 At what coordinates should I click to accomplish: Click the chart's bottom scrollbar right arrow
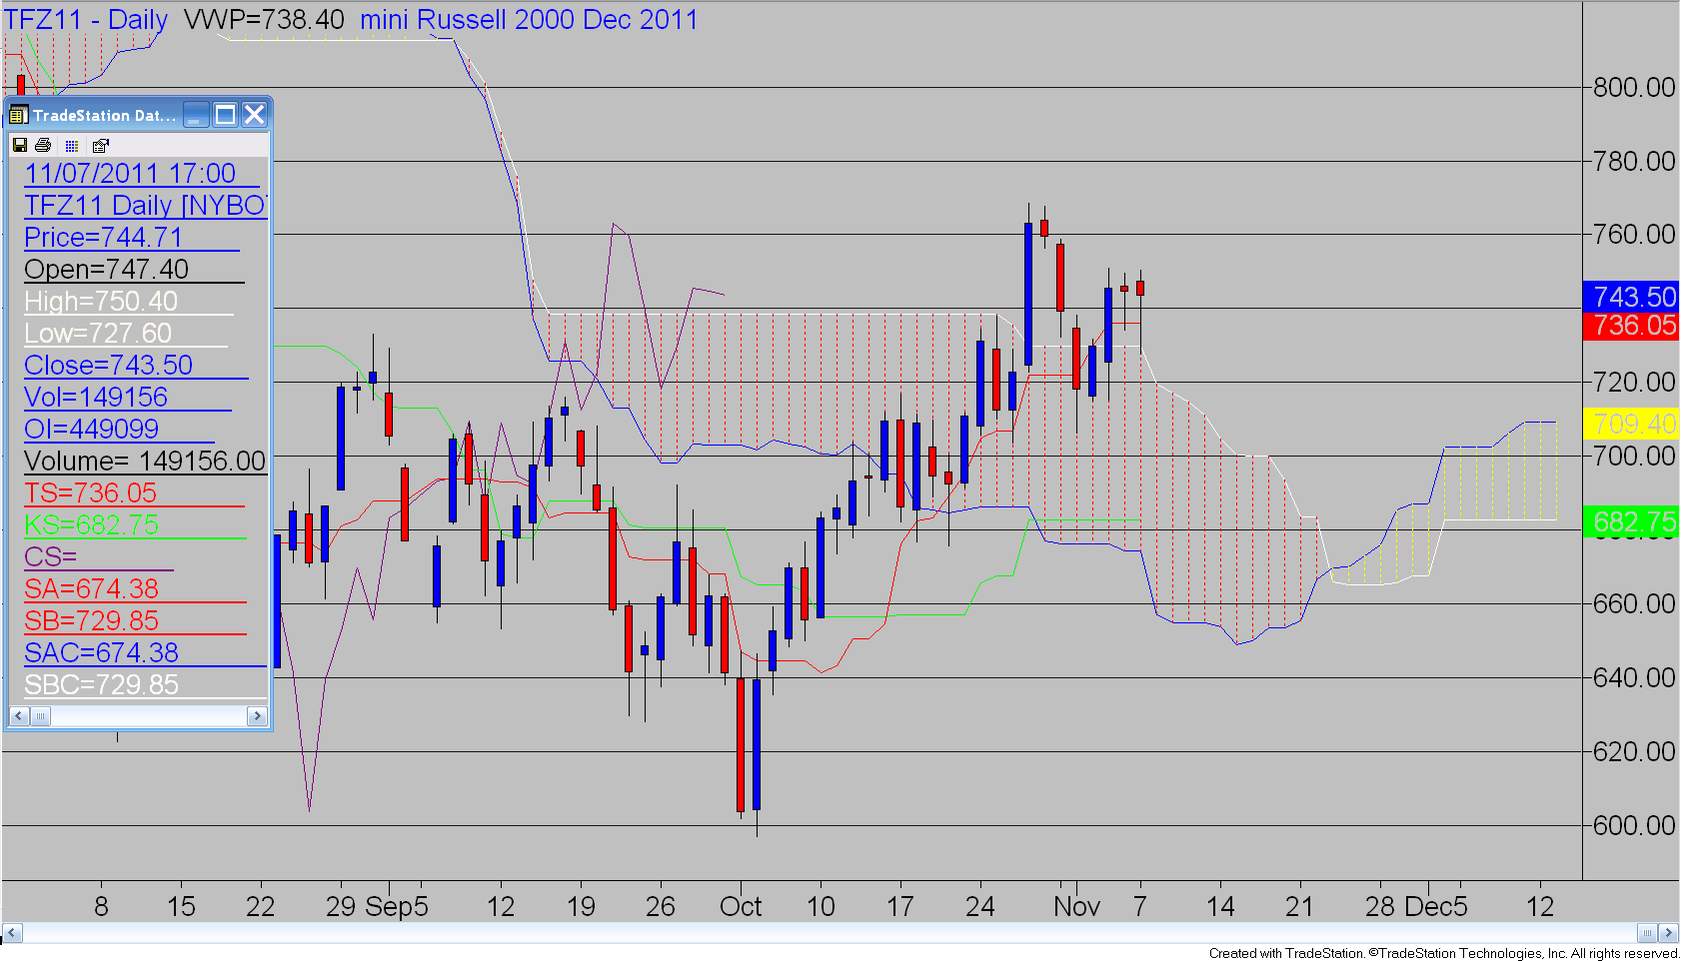coord(1669,933)
